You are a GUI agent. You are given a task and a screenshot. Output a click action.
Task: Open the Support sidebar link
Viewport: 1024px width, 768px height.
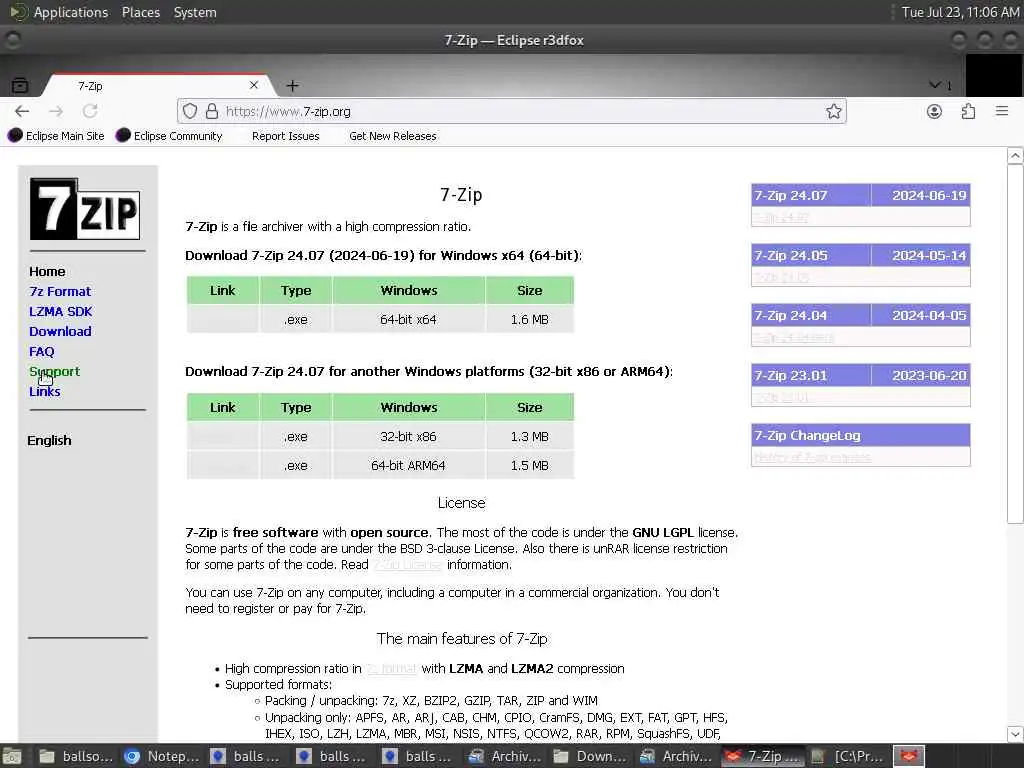coord(55,372)
